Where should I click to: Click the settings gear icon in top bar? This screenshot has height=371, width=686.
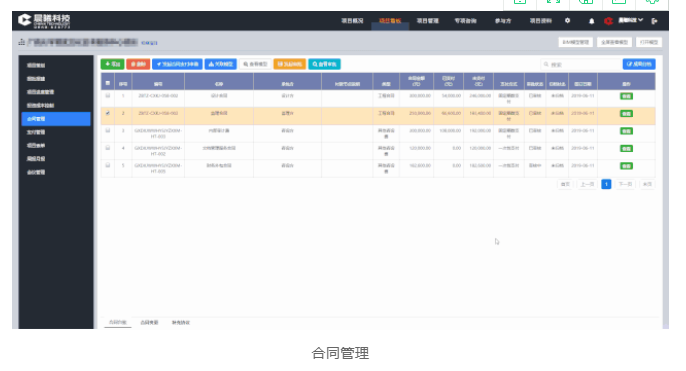click(567, 21)
